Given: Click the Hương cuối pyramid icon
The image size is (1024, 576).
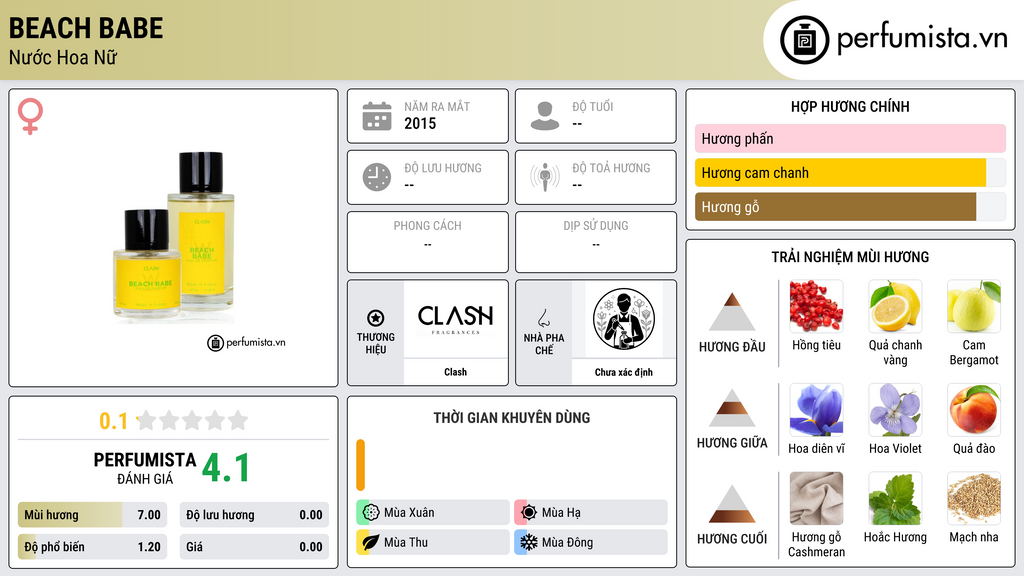Looking at the screenshot, I should click(732, 504).
